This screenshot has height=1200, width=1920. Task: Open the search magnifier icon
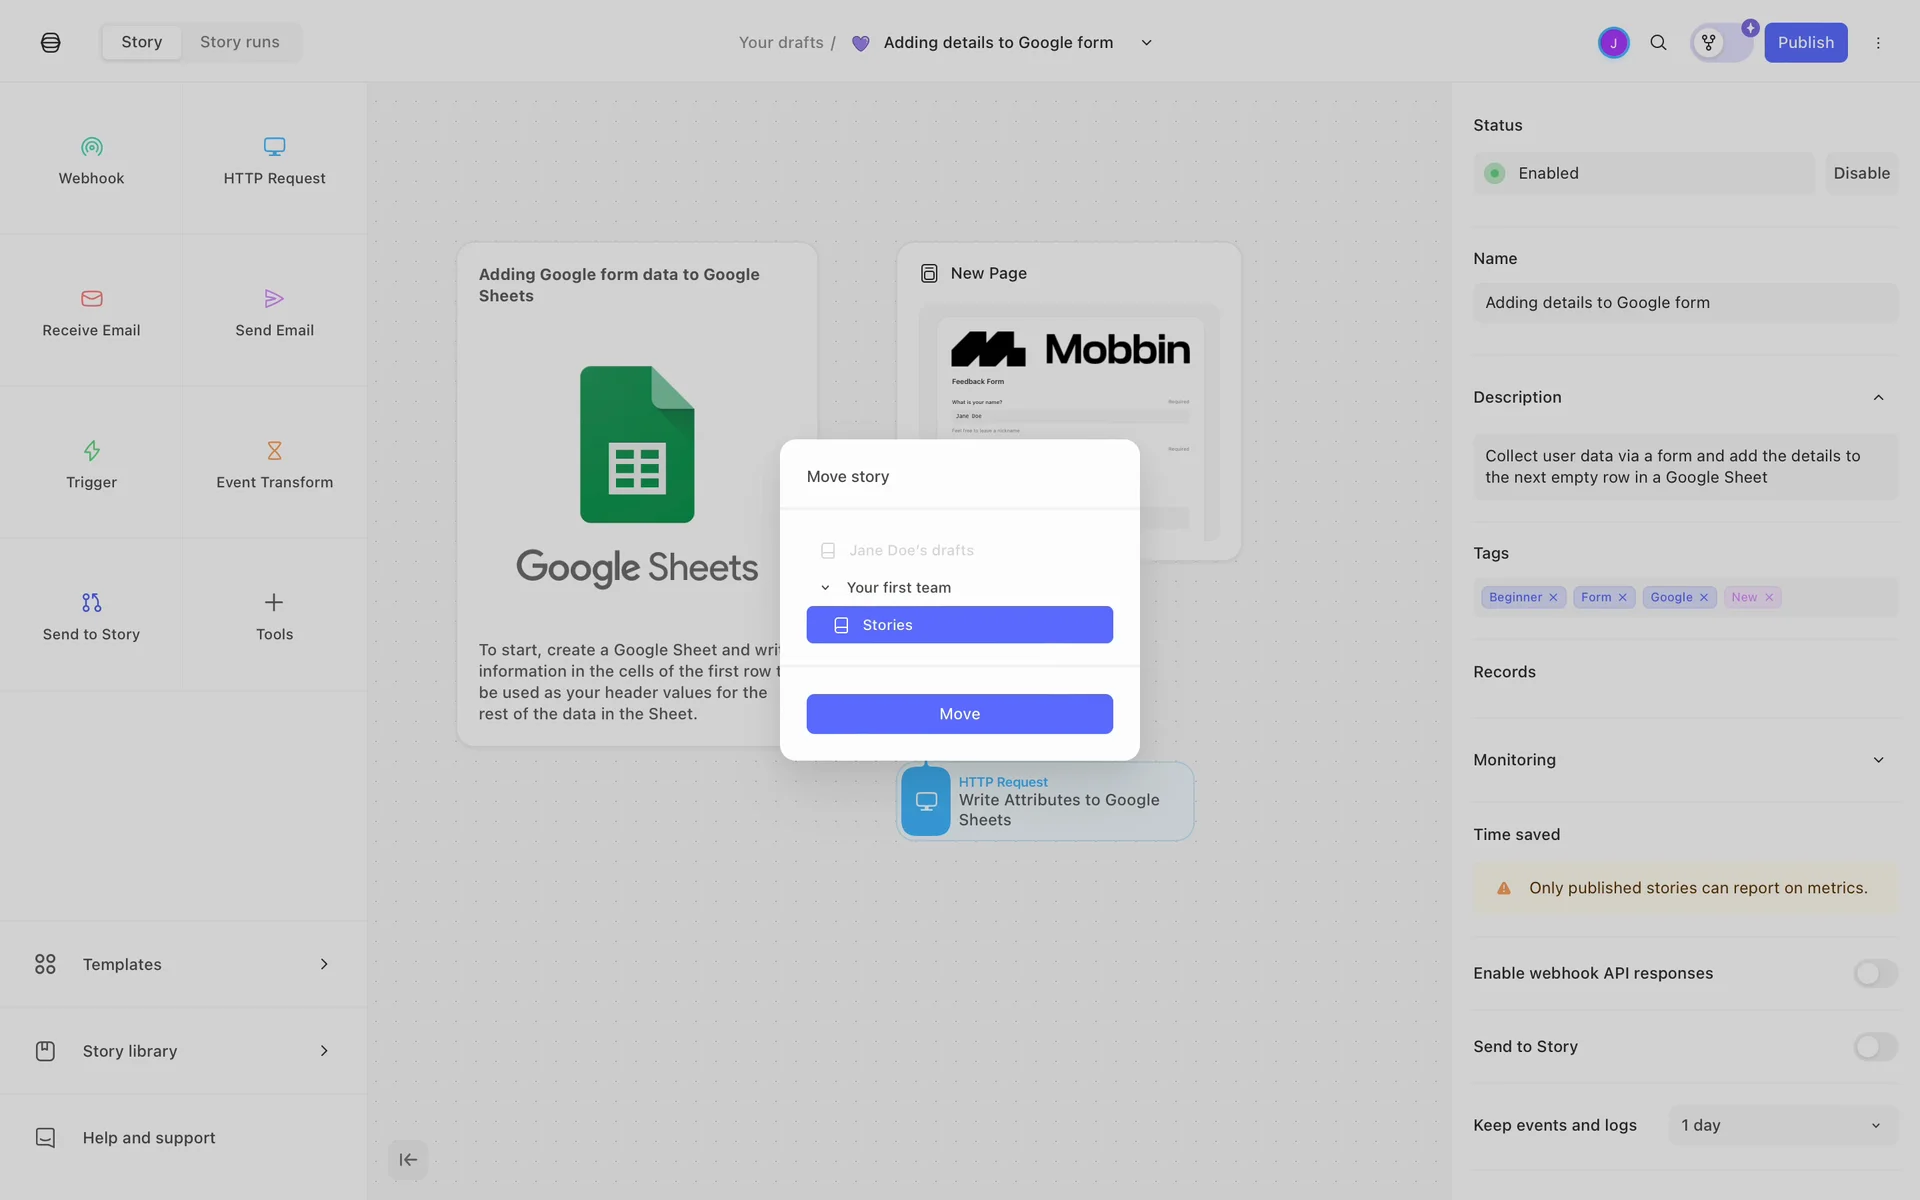point(1658,43)
